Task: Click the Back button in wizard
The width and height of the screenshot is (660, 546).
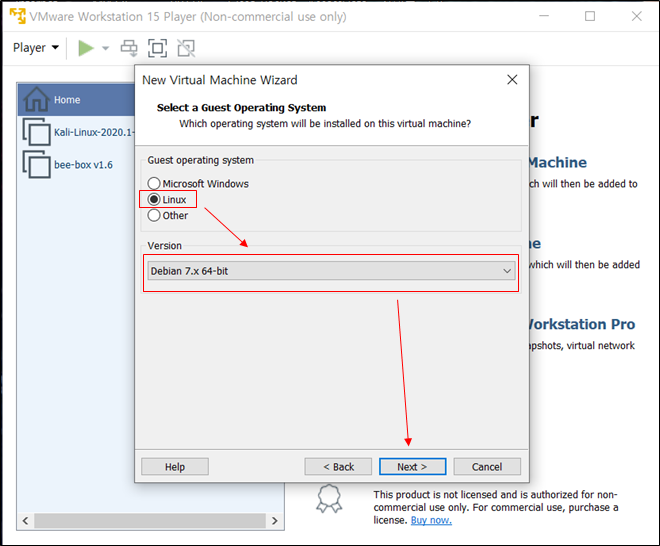Action: pyautogui.click(x=338, y=466)
